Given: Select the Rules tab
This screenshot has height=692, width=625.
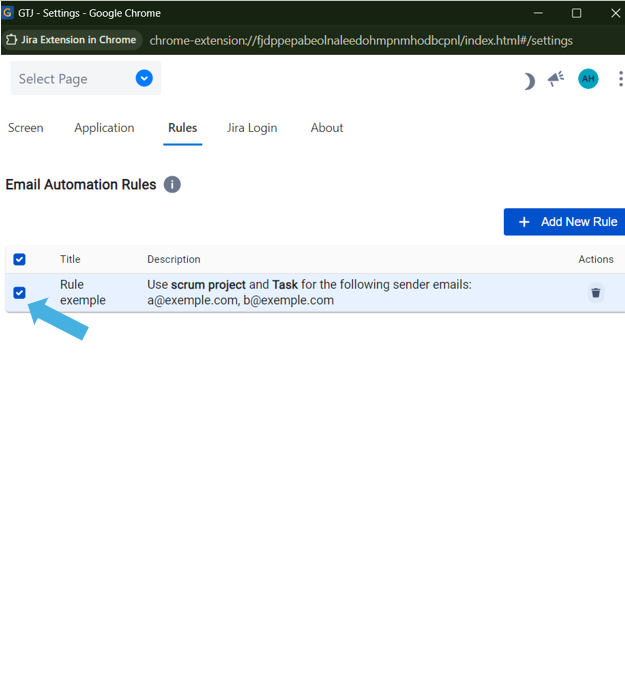Looking at the screenshot, I should pos(183,128).
